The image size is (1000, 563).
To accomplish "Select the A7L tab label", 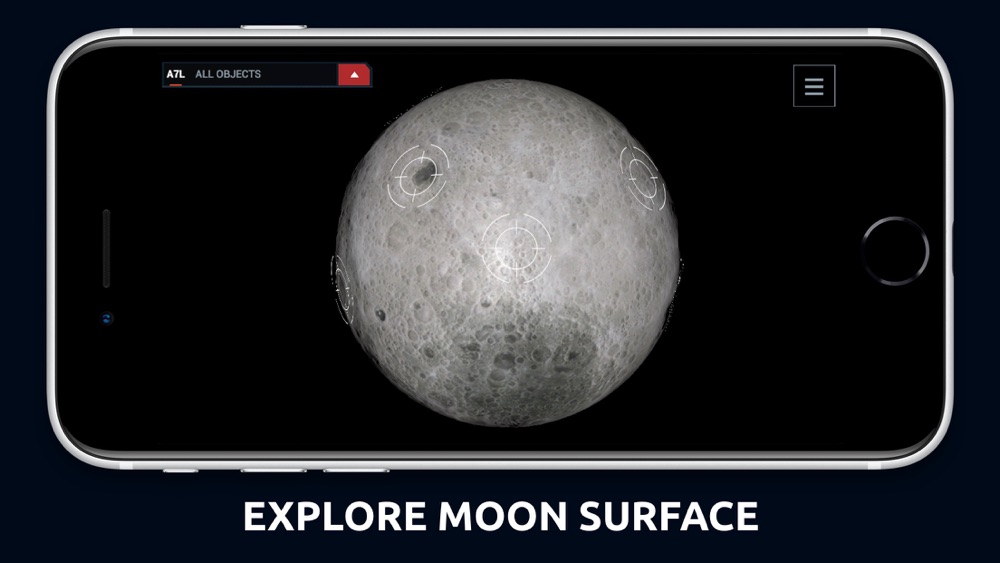I will (175, 74).
